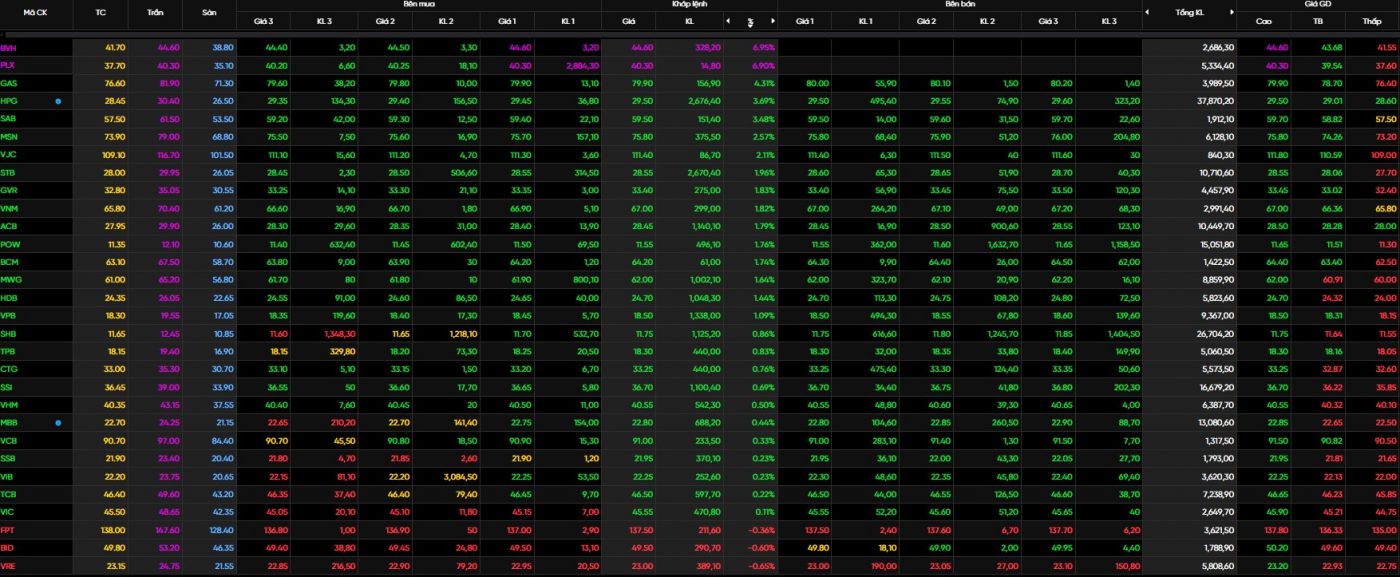Choose the SHB ticker symbol

(8, 333)
